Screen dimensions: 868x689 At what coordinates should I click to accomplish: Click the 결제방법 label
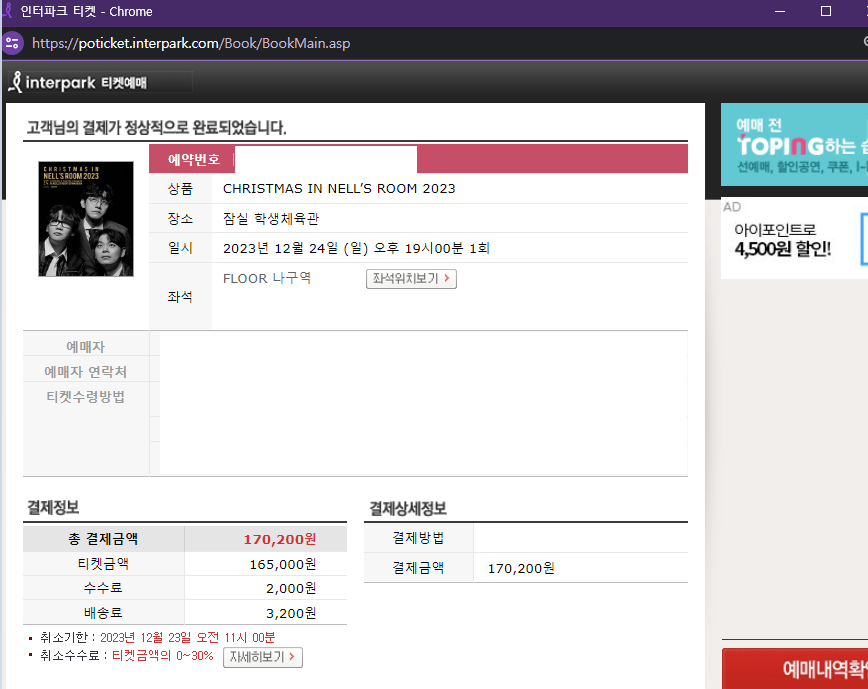click(x=418, y=538)
